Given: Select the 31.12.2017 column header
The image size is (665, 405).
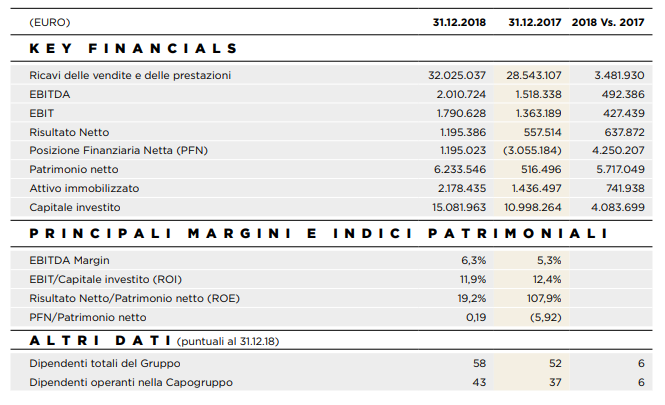Looking at the screenshot, I should [x=534, y=22].
